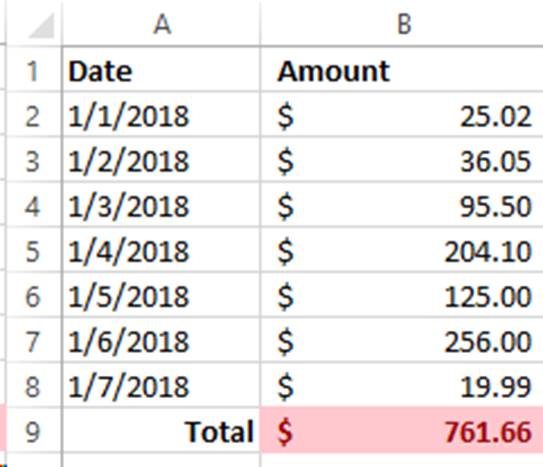Screen dimensions: 543x467
Task: Select the Total label cell
Action: point(161,430)
